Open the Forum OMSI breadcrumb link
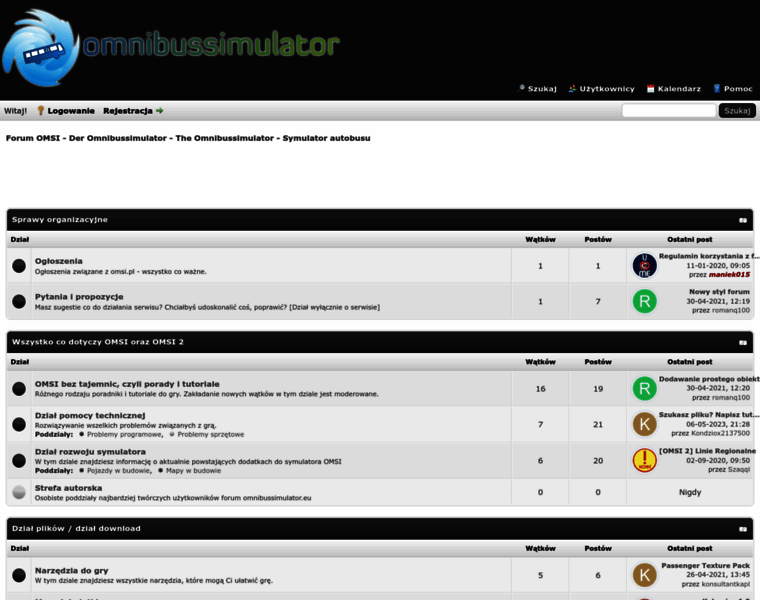This screenshot has height=600, width=760. tap(188, 138)
